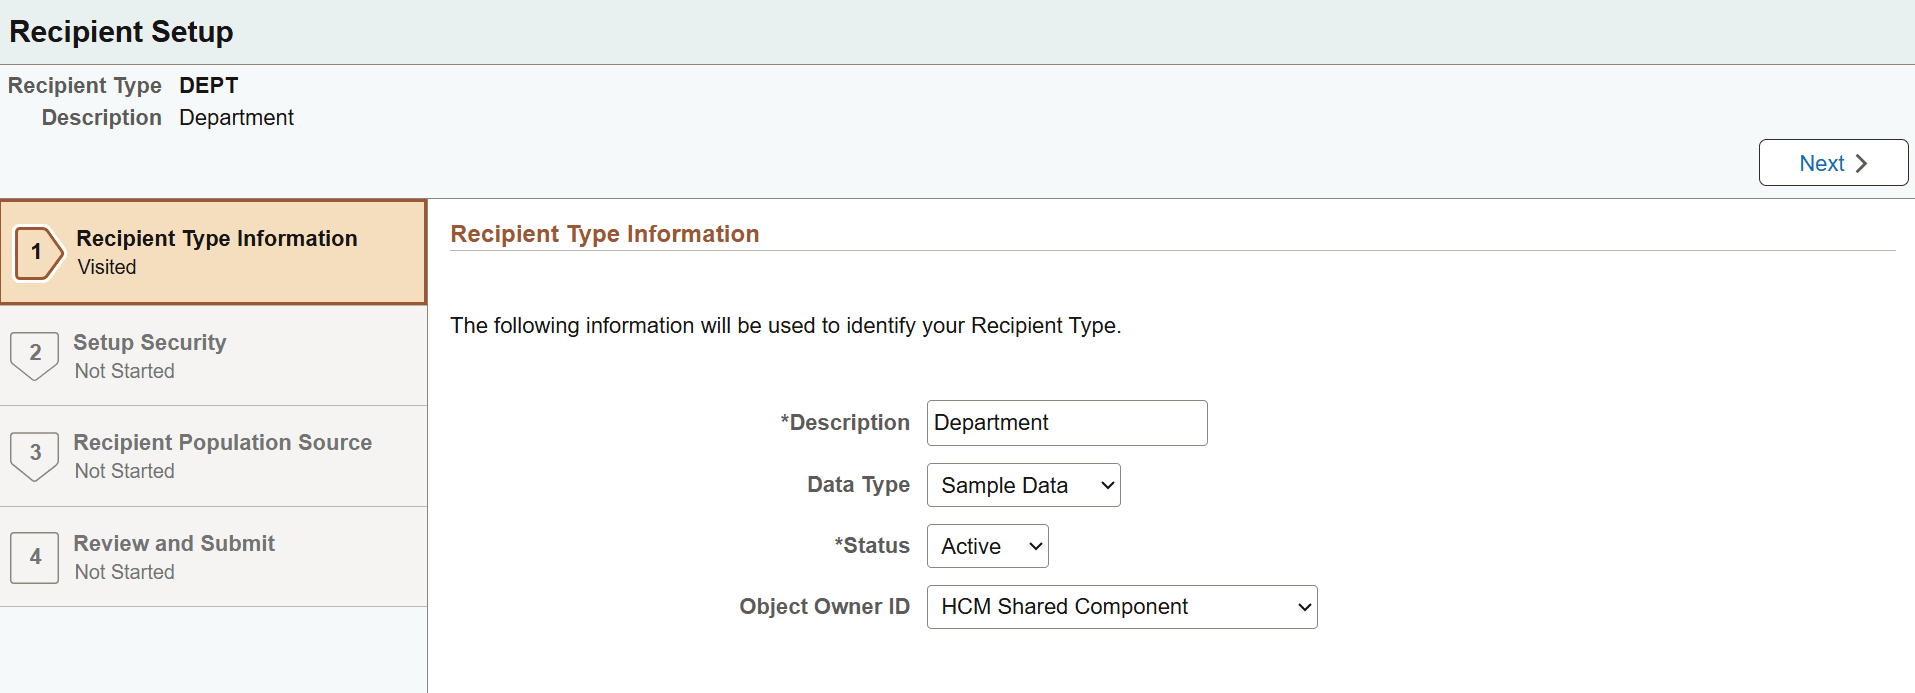Click into the Description text field
The width and height of the screenshot is (1915, 693).
click(1066, 423)
